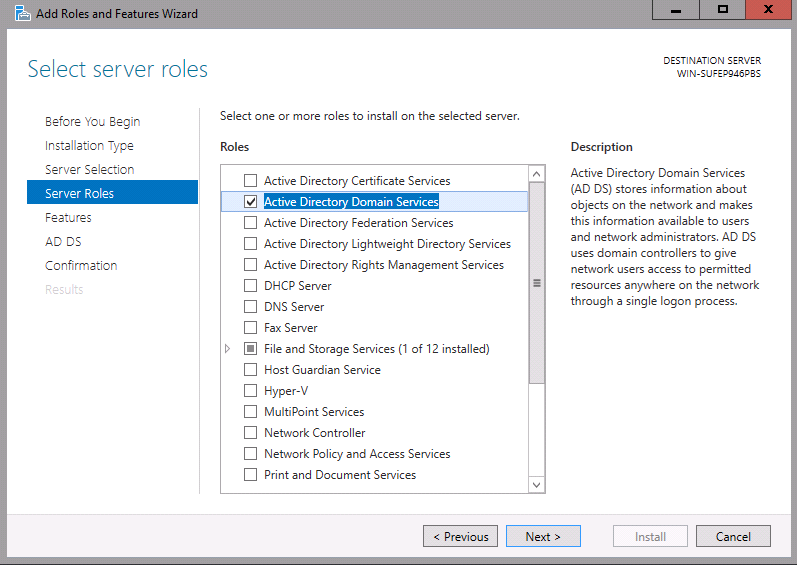797x565 pixels.
Task: Click the roles list scroll down arrow
Action: tap(536, 485)
